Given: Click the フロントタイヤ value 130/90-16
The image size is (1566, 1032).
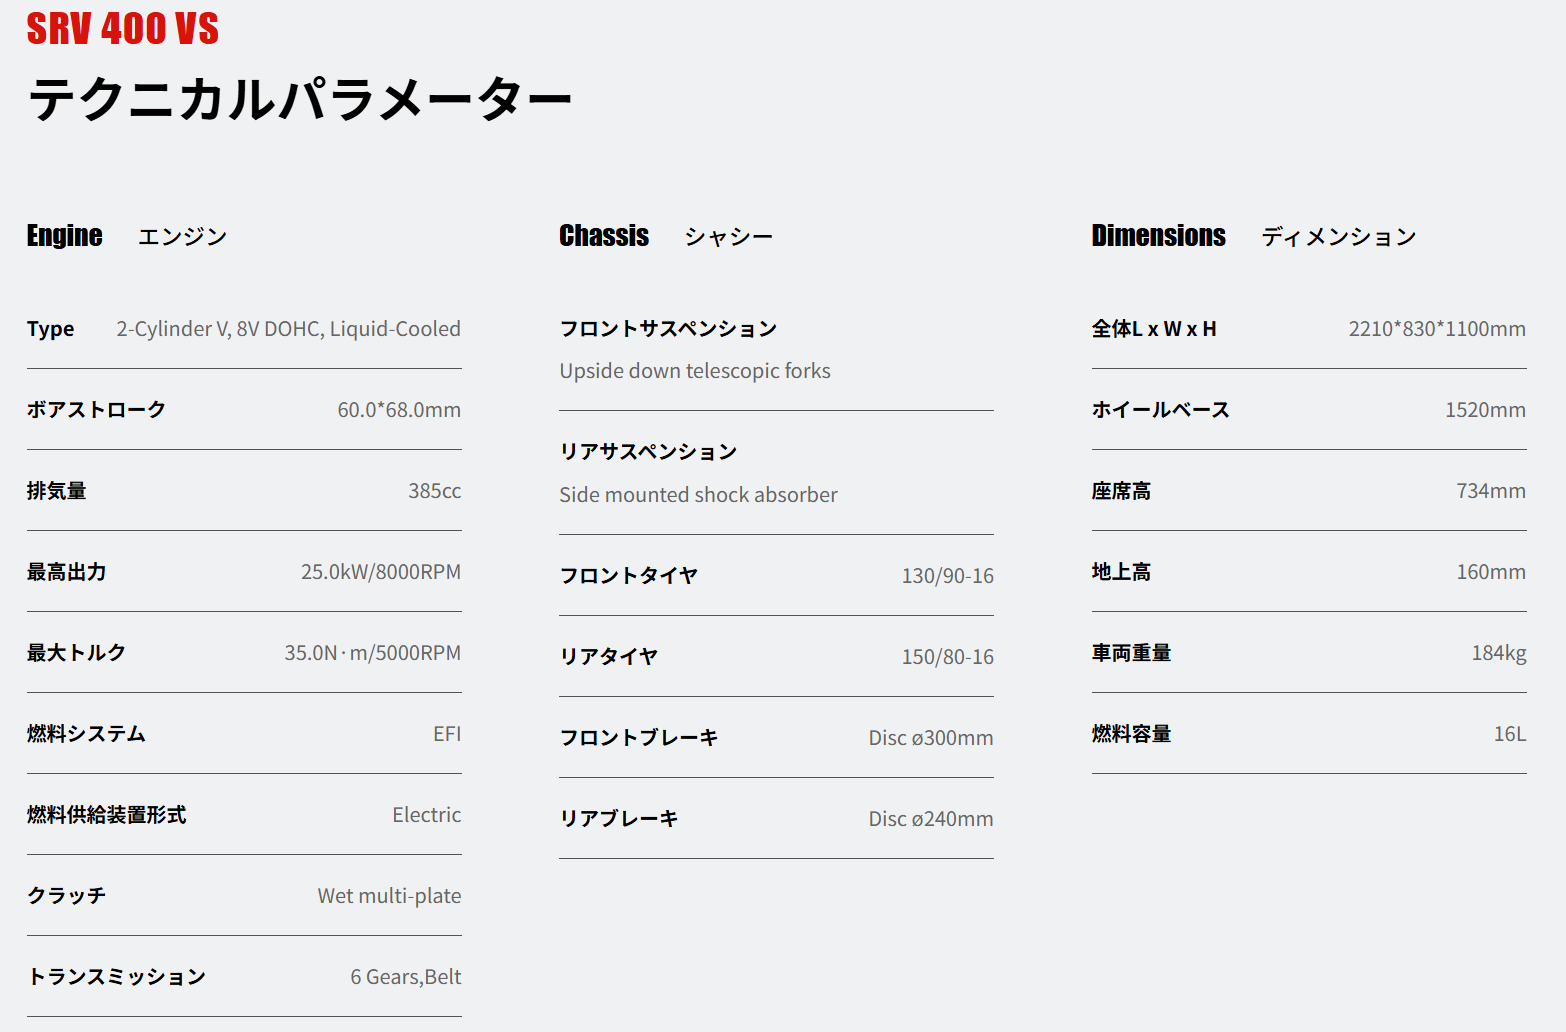Looking at the screenshot, I should tap(947, 576).
